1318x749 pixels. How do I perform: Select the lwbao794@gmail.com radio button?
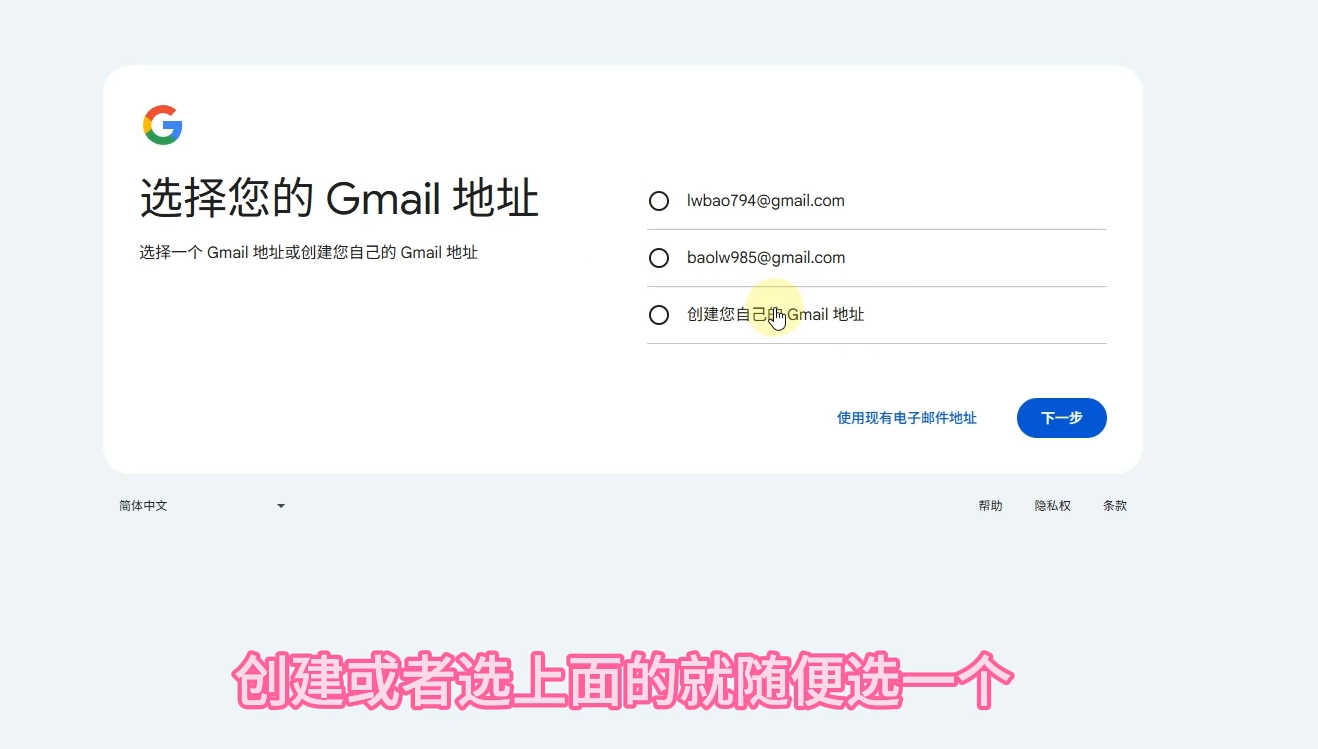click(x=659, y=201)
